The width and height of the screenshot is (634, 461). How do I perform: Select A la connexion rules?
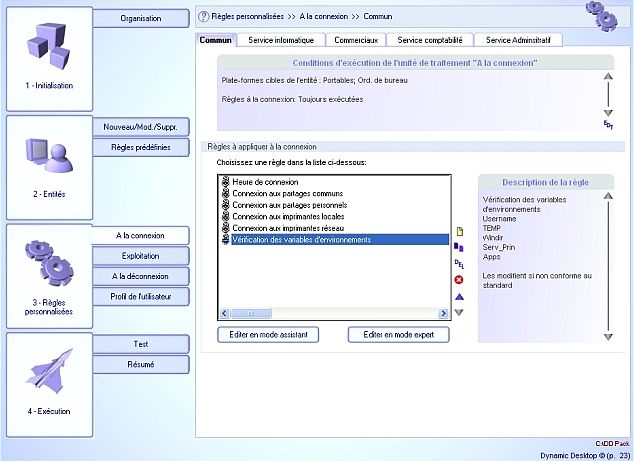(140, 235)
